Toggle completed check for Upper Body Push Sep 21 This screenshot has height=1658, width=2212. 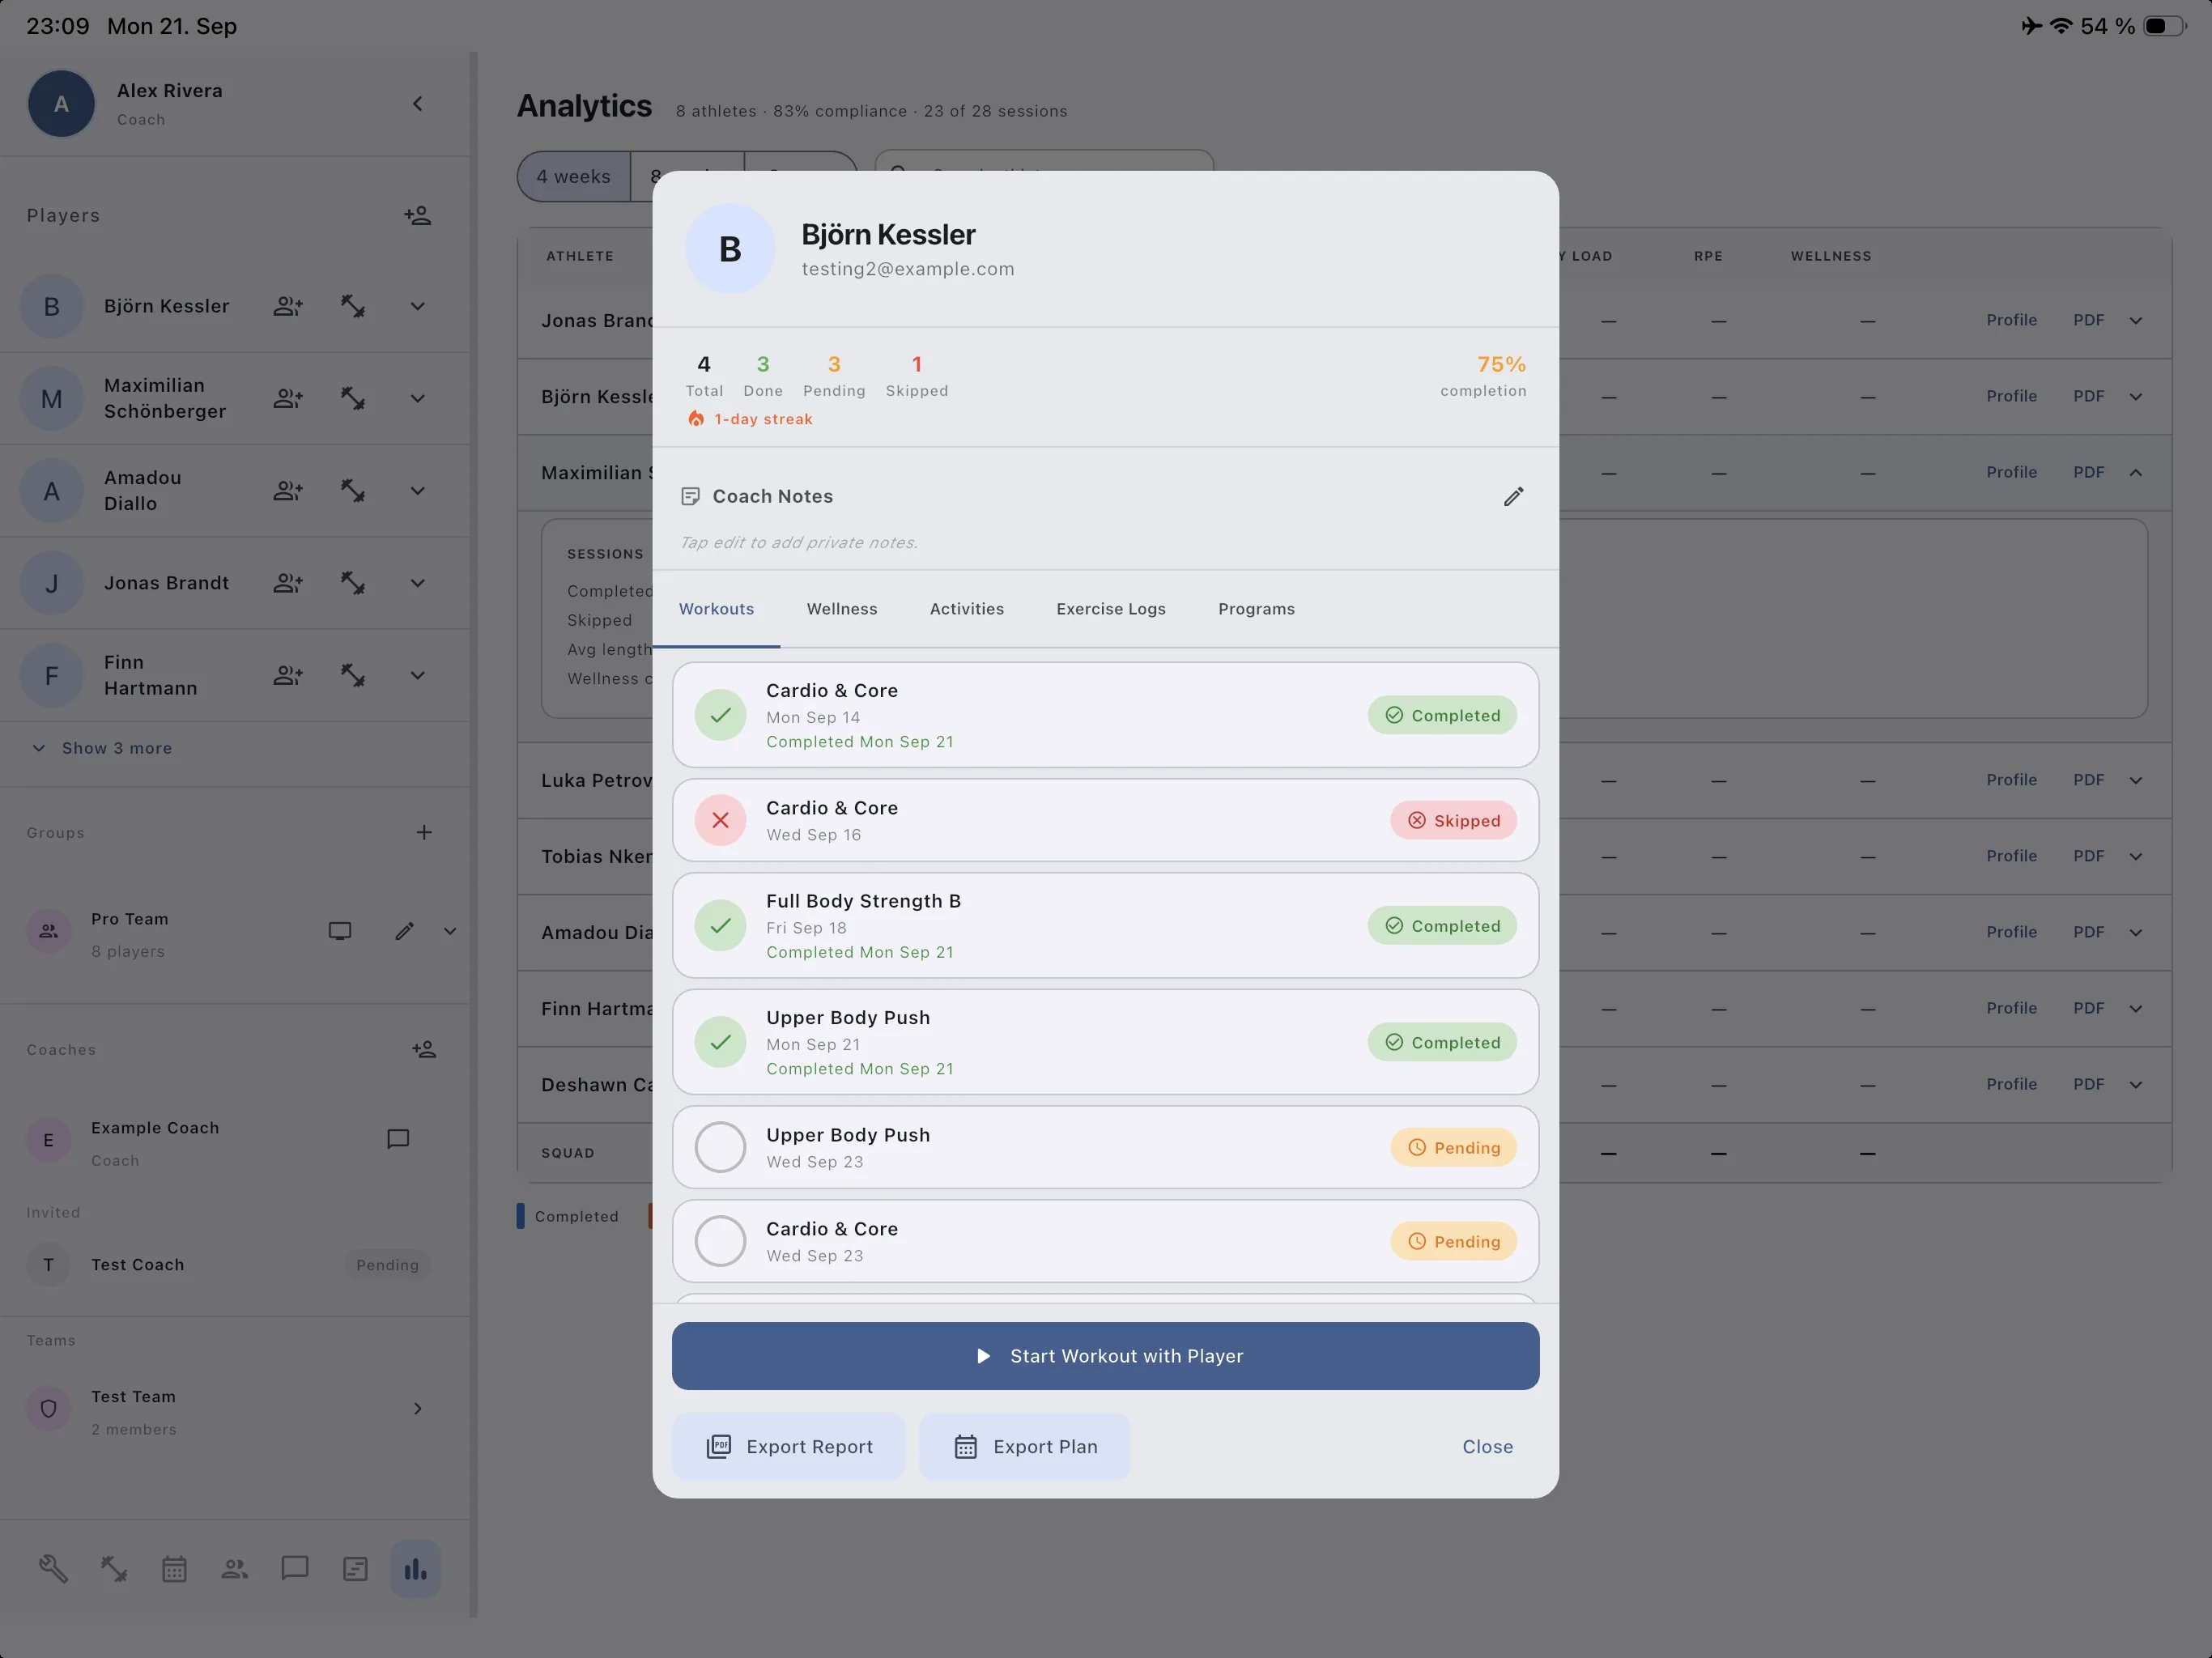[720, 1042]
